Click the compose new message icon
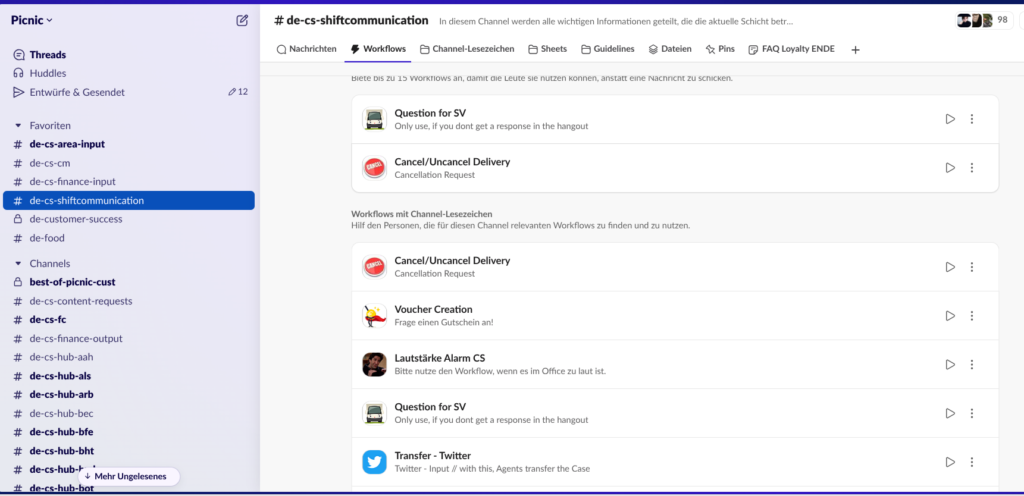Viewport: 1024px width, 496px height. [242, 20]
